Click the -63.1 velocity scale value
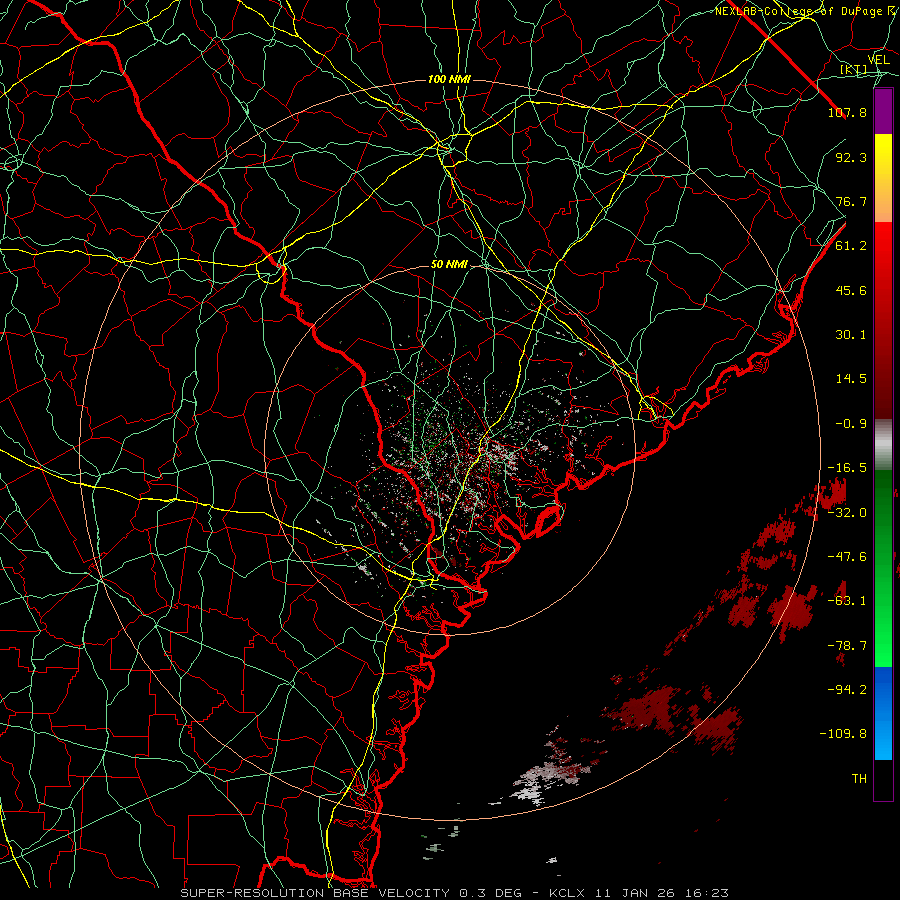900x900 pixels. coord(847,601)
